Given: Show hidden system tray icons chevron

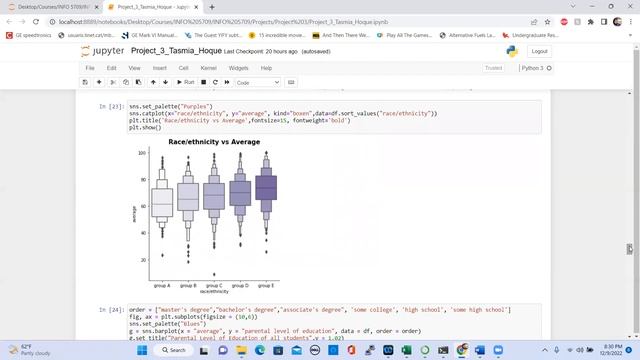Looking at the screenshot, I should pyautogui.click(x=544, y=350).
